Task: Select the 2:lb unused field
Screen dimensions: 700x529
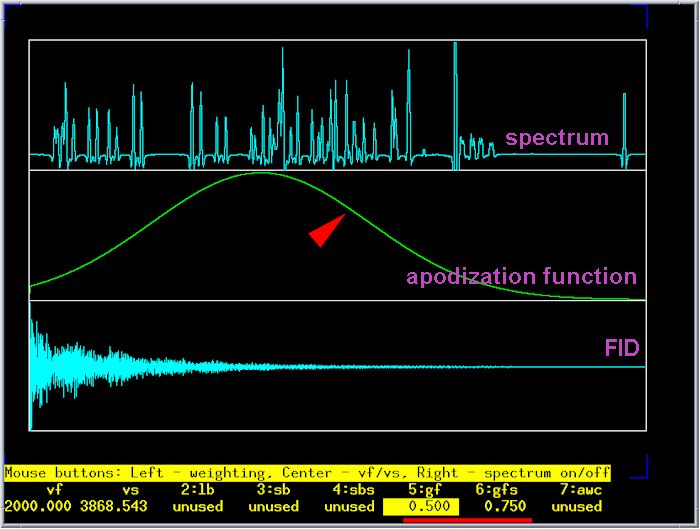Action: click(197, 507)
